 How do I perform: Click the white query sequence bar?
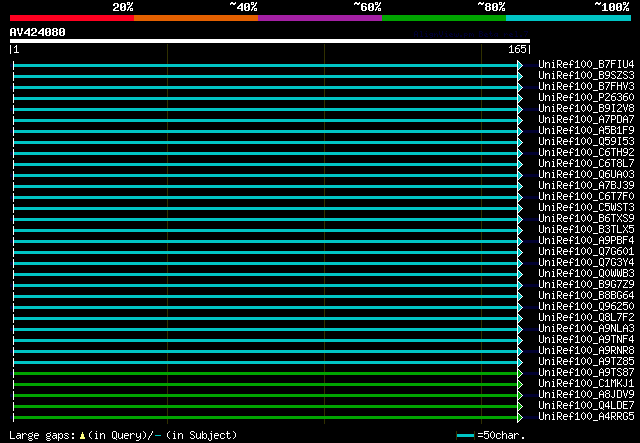269,41
